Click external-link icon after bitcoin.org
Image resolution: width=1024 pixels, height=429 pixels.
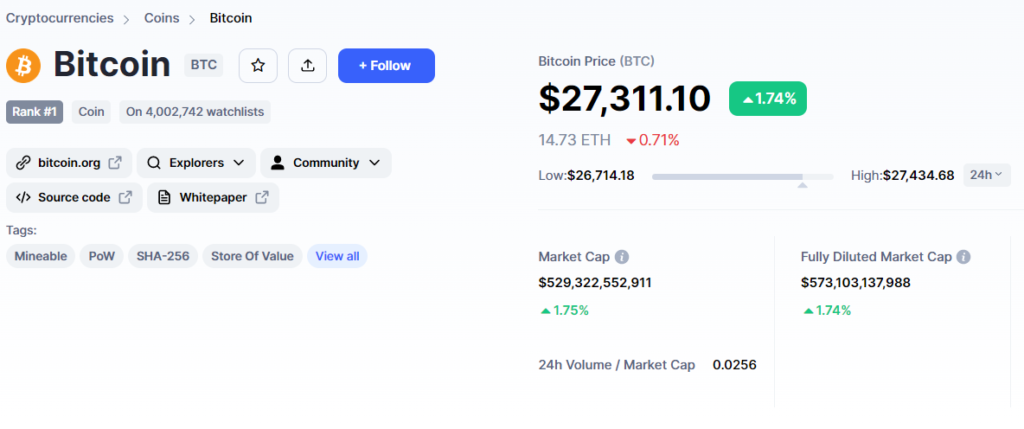[x=114, y=163]
